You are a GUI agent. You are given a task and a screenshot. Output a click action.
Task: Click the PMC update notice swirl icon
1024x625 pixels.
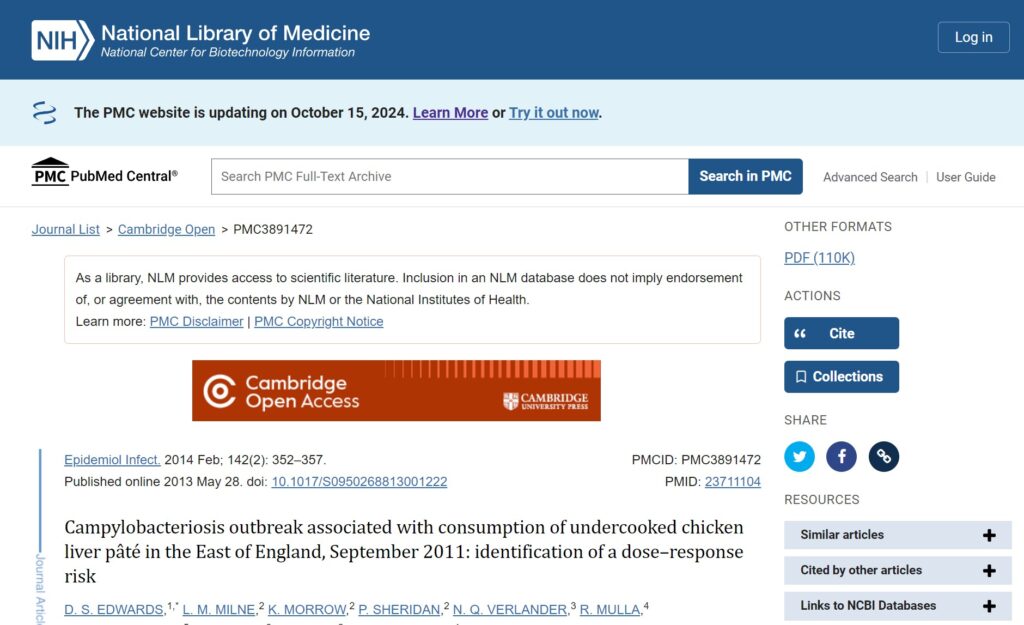(45, 112)
